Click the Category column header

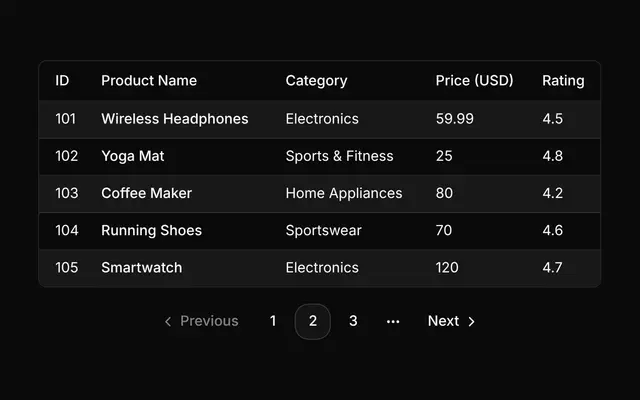click(x=316, y=81)
